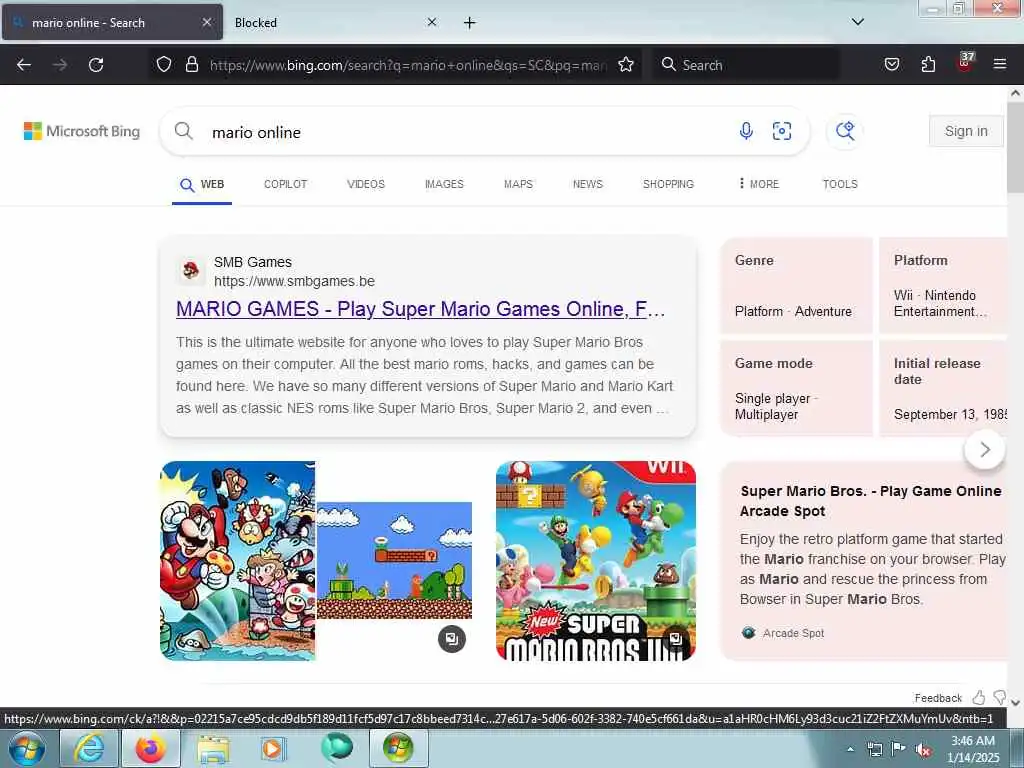Open the NEWS results tab
Screen dimensions: 1024x768
[588, 184]
